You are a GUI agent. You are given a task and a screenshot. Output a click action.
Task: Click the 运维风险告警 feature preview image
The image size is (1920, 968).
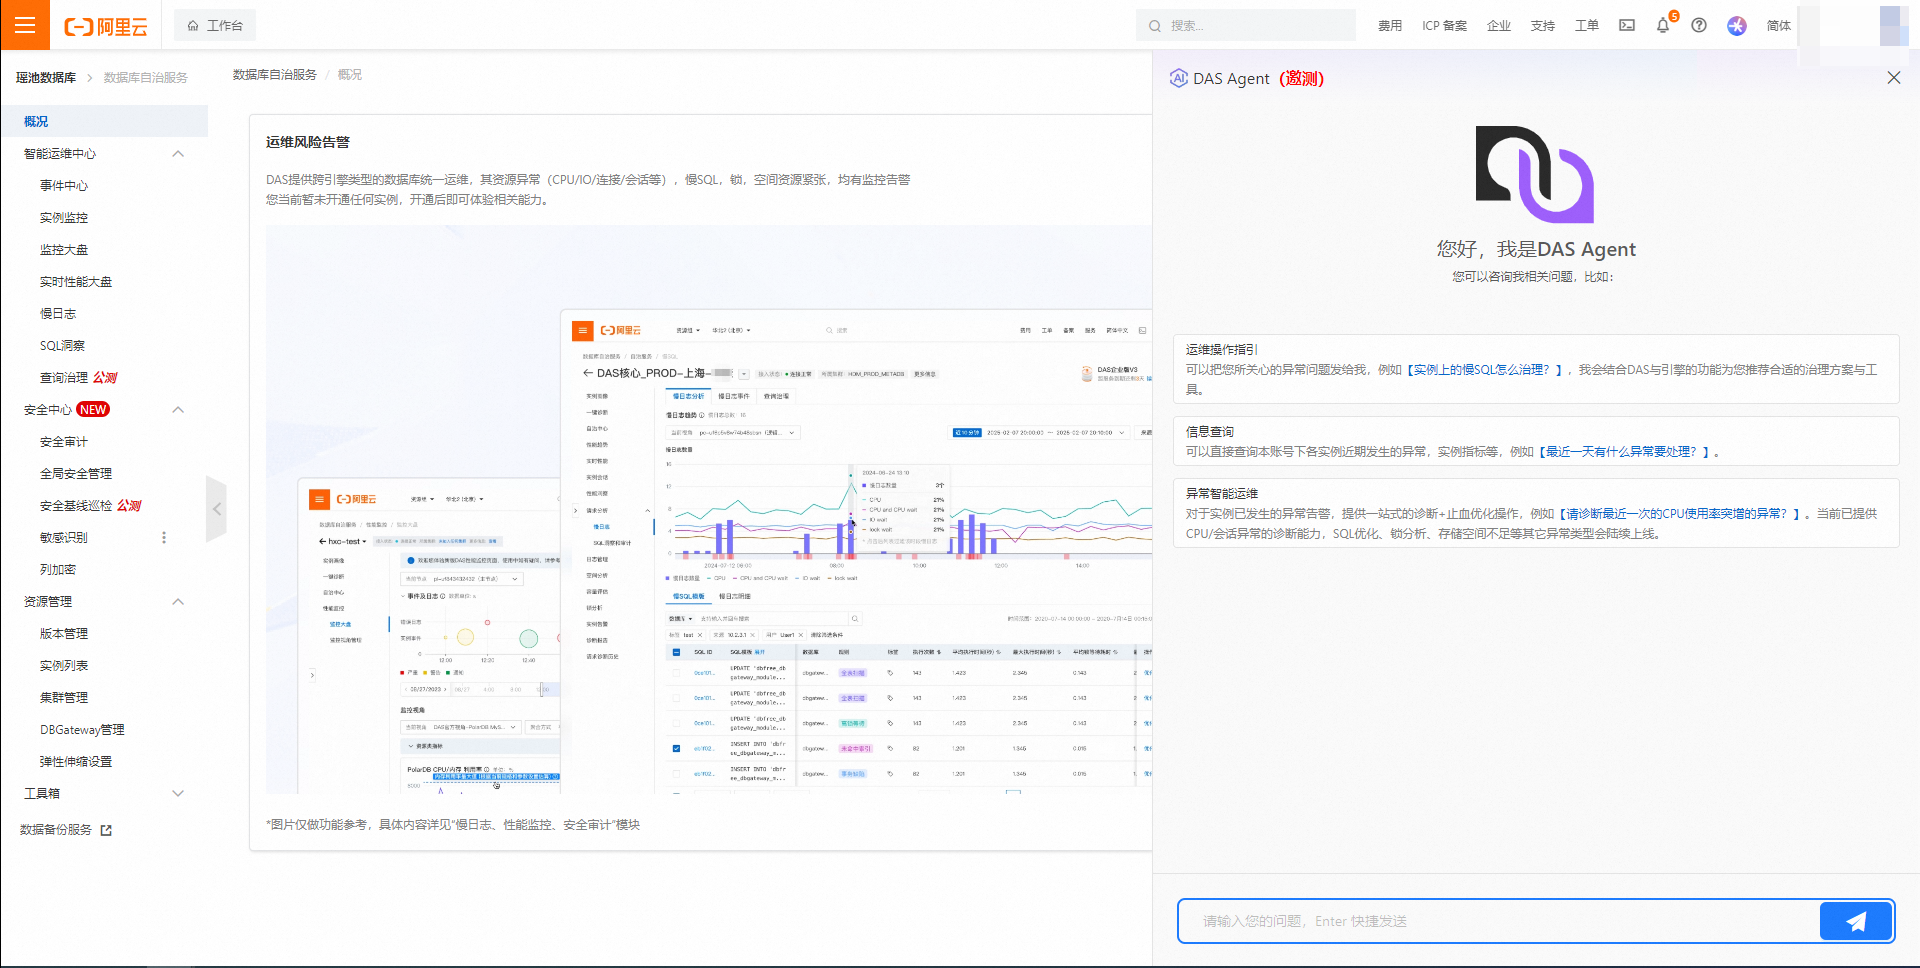tap(709, 509)
